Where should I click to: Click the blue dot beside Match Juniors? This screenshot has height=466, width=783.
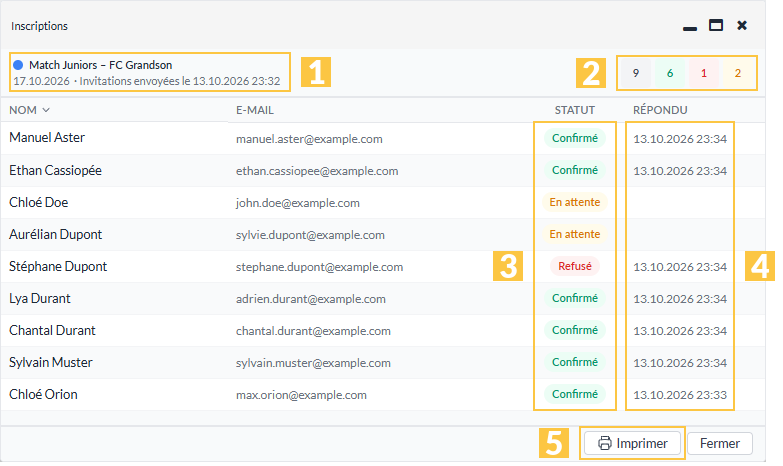point(18,65)
